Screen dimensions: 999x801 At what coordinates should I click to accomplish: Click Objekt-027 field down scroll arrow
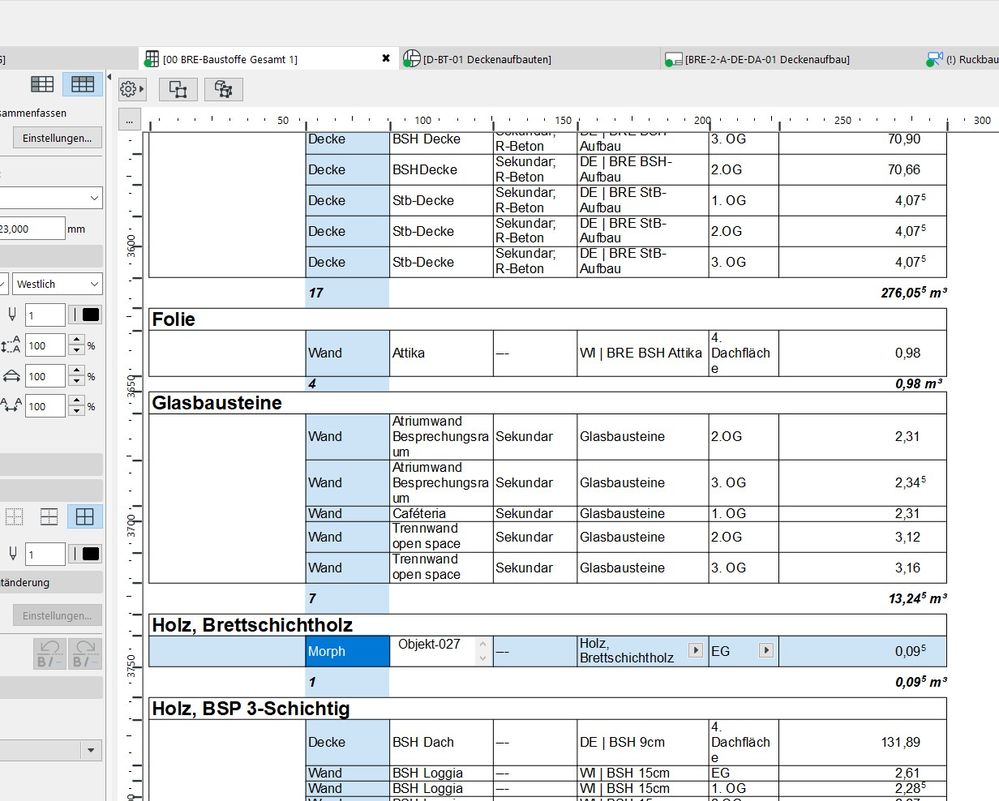(483, 658)
